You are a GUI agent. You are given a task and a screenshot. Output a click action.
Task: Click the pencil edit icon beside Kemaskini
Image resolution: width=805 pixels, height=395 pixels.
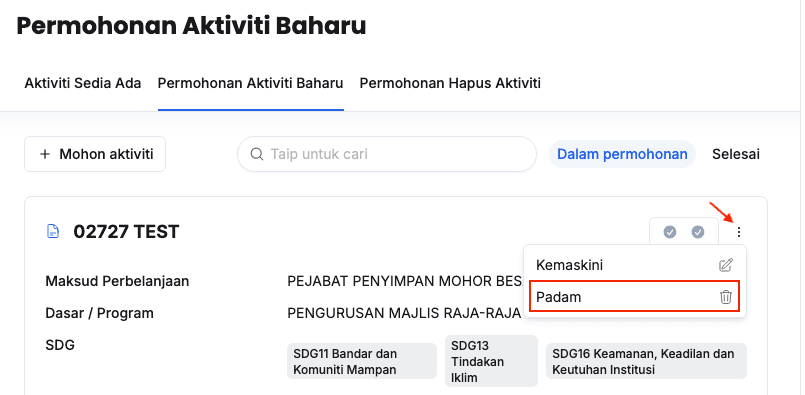pos(725,265)
